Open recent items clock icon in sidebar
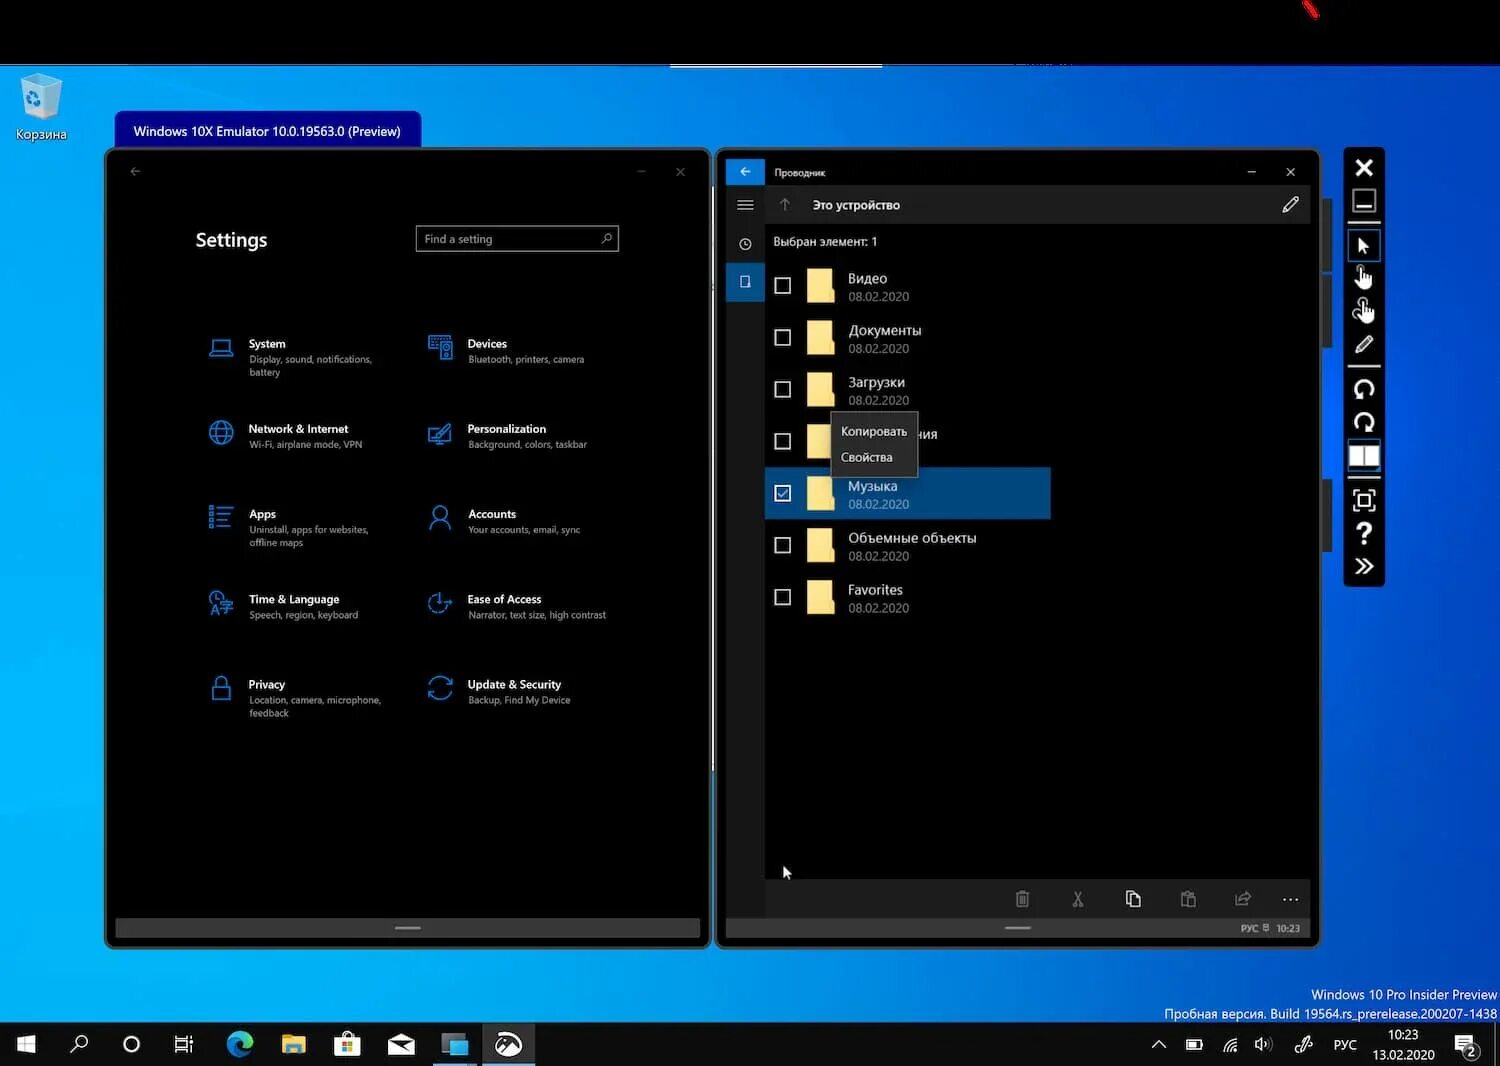Screen dimensions: 1500x1066 point(745,244)
